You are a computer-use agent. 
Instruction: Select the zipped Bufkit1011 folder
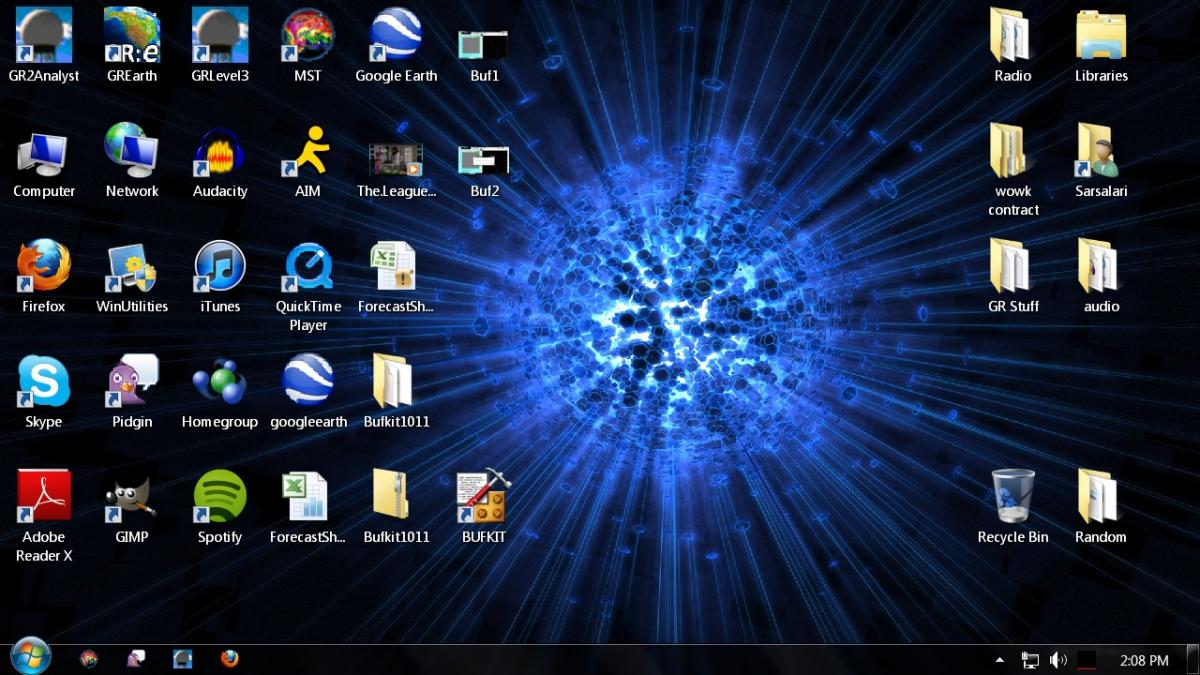pos(396,507)
